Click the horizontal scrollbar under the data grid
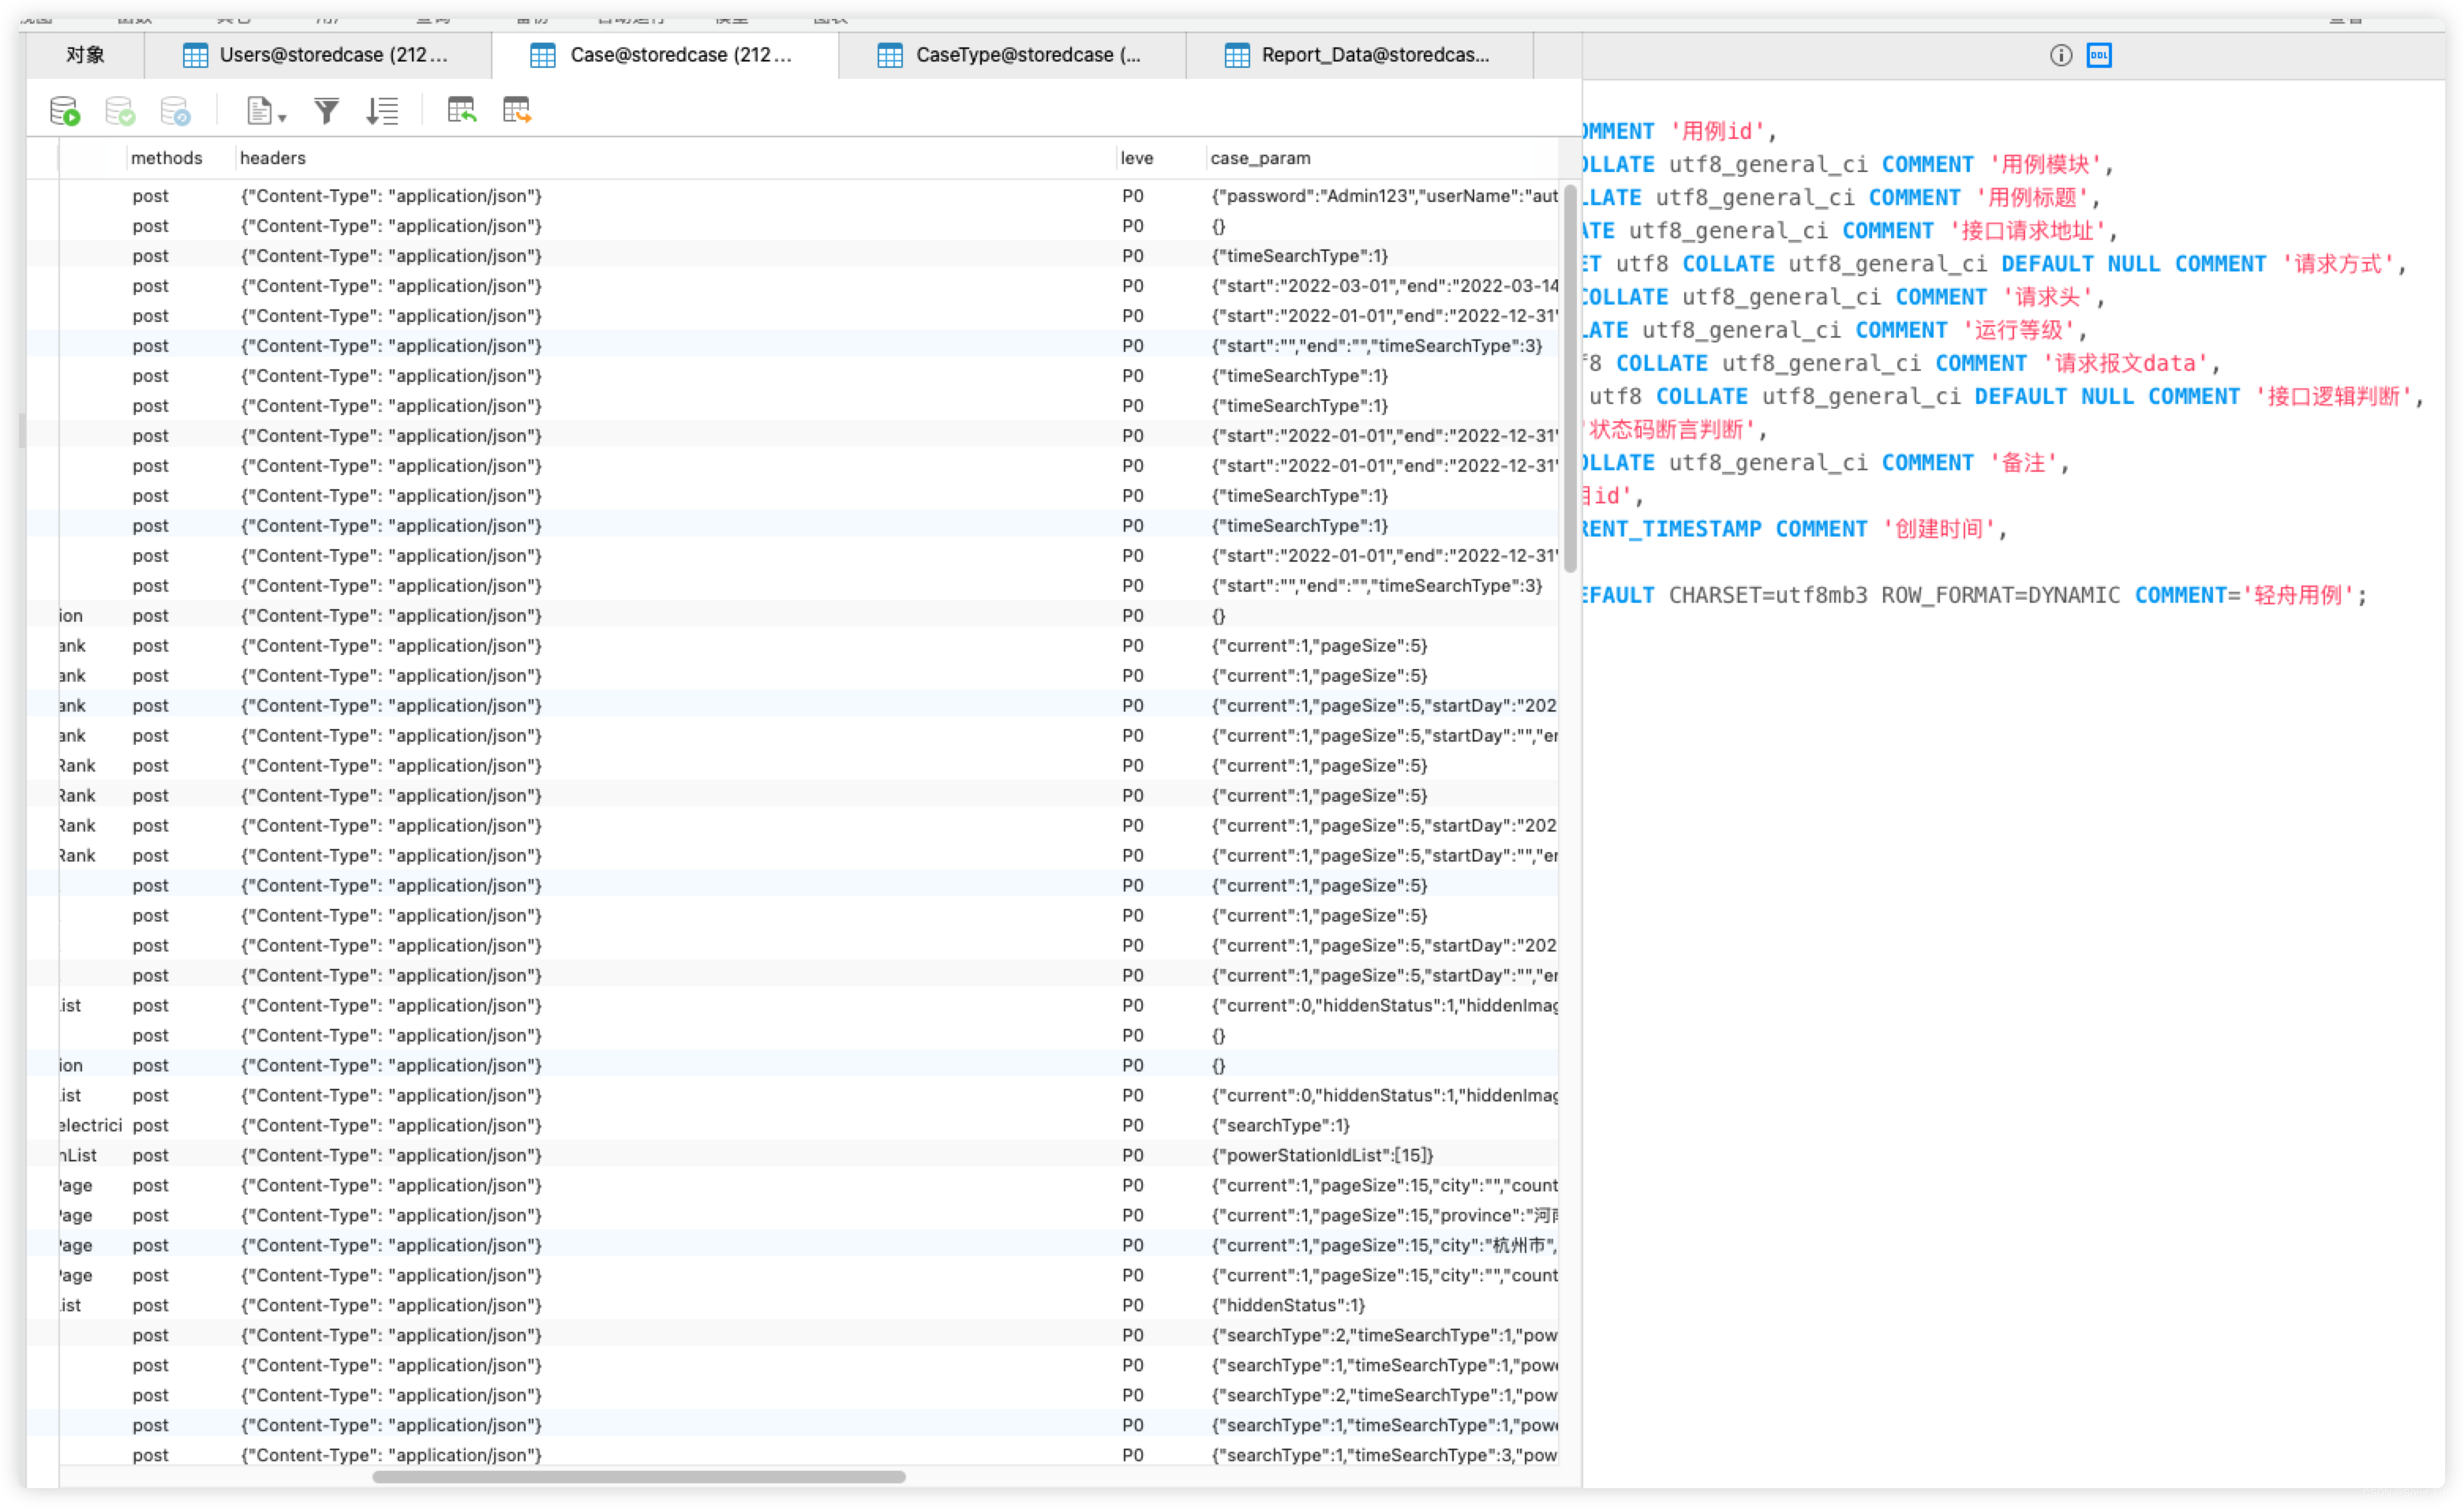This screenshot has width=2464, height=1507. coord(639,1477)
